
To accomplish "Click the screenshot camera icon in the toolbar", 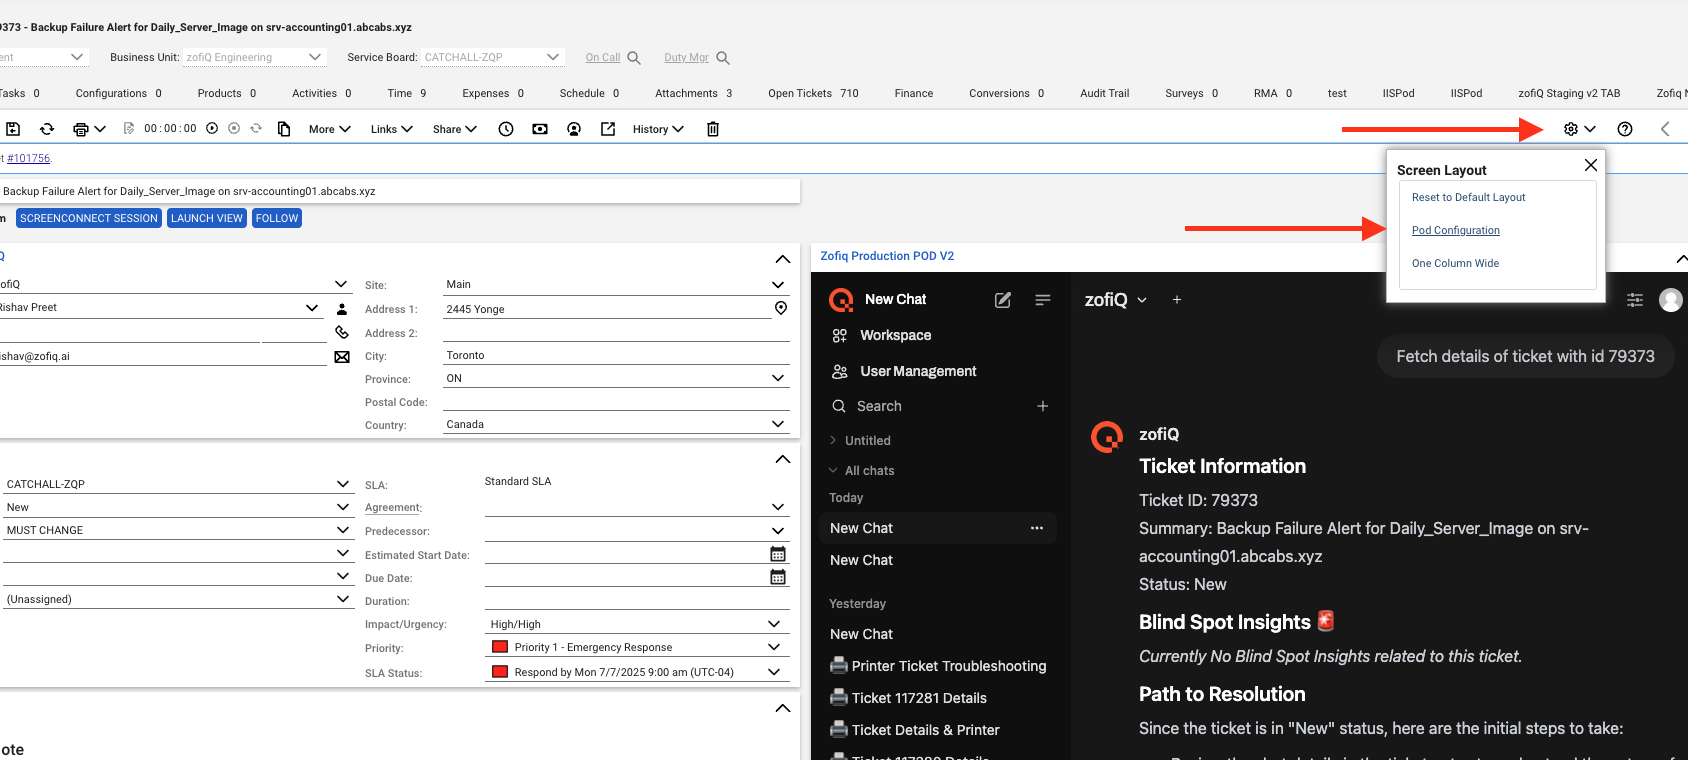I will [x=540, y=129].
